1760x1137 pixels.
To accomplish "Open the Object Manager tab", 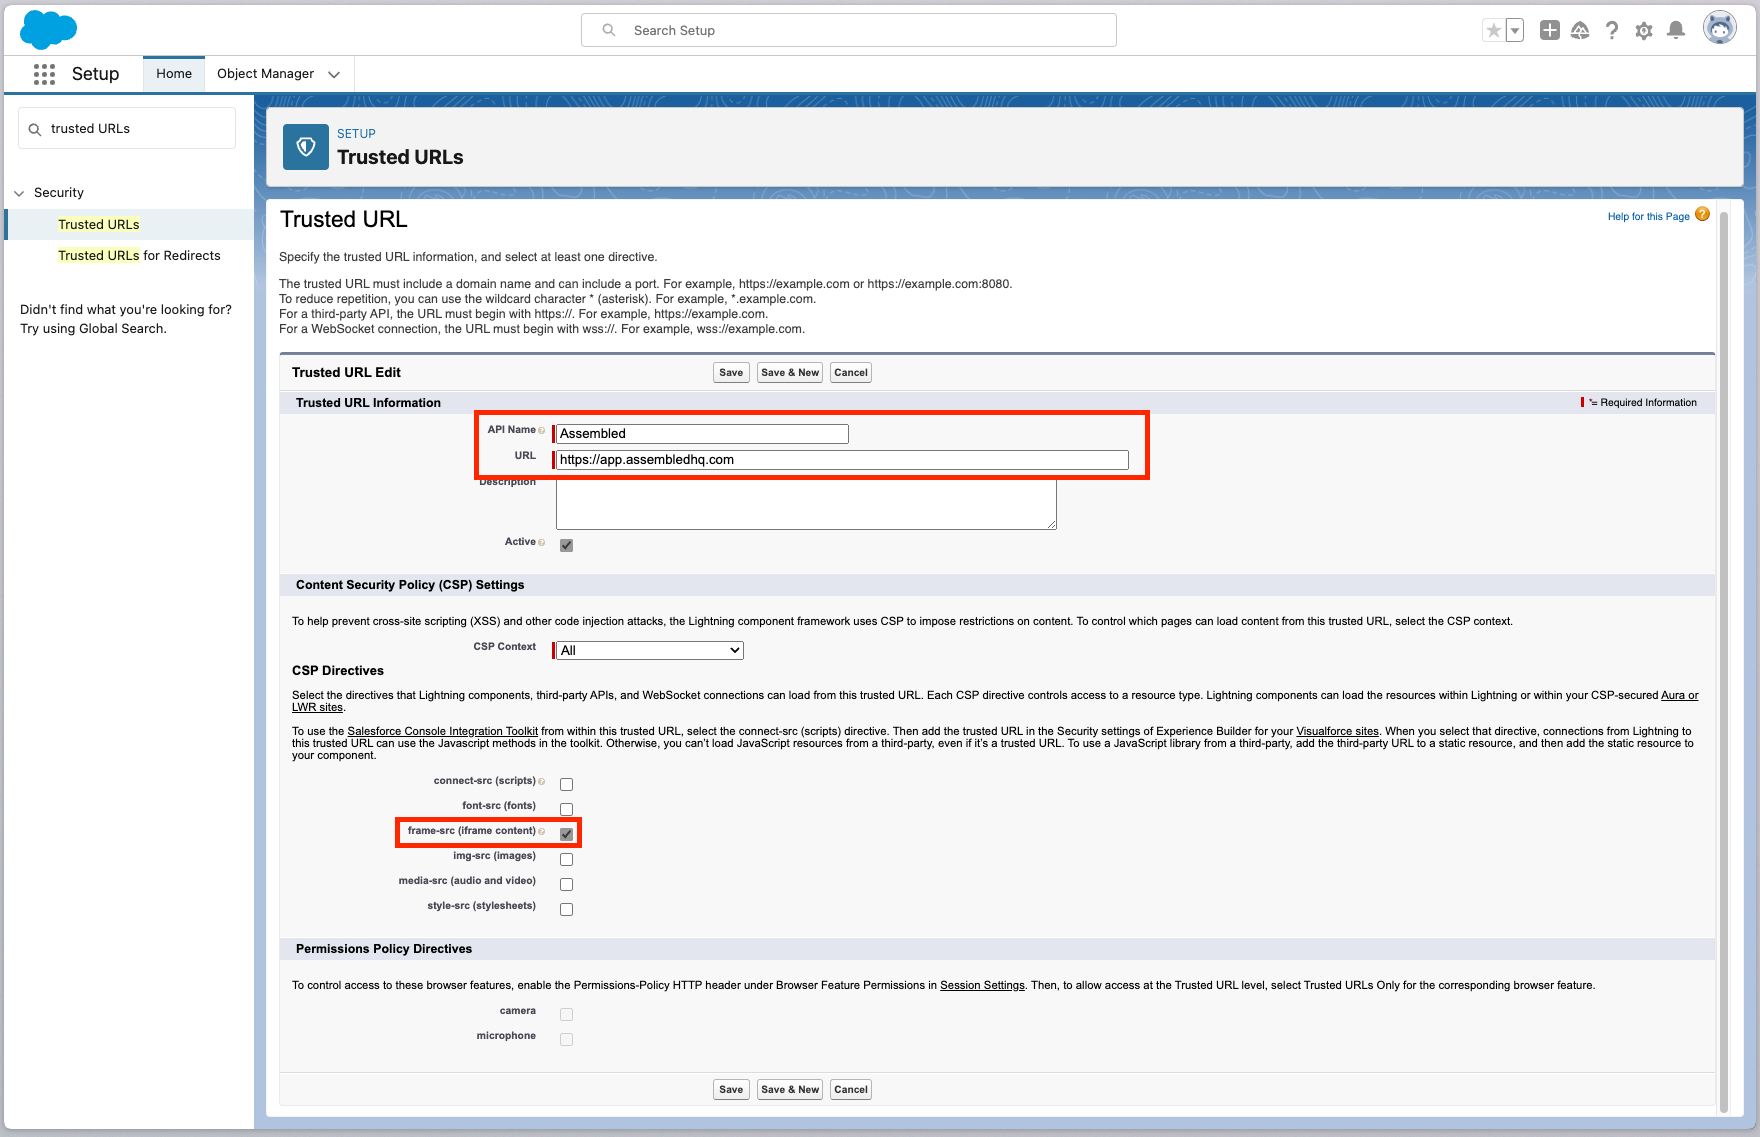I will coord(265,74).
